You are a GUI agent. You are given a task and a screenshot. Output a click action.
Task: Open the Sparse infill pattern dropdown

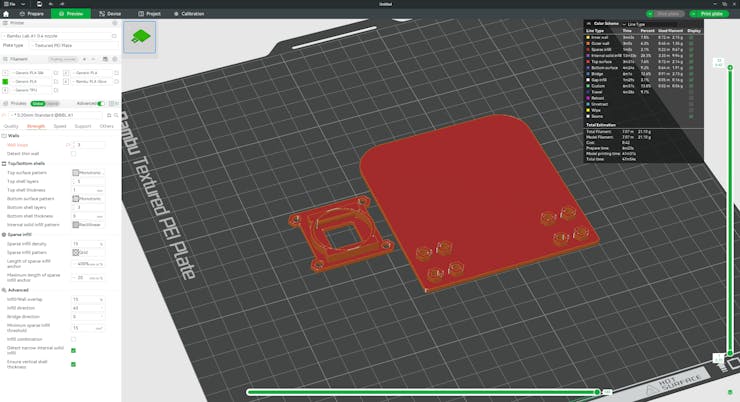click(90, 252)
